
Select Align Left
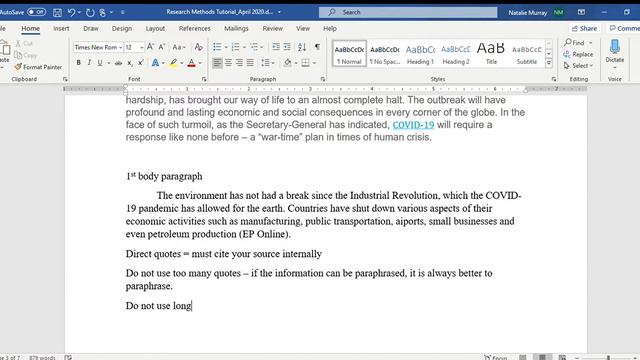click(x=217, y=63)
